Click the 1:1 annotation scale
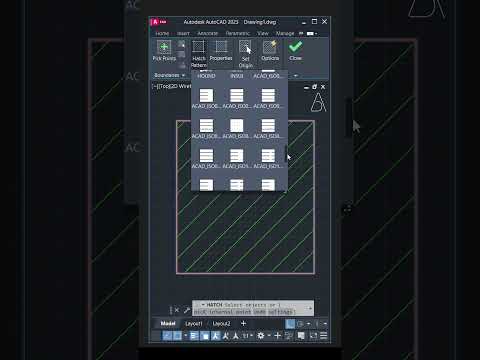 [x=245, y=336]
